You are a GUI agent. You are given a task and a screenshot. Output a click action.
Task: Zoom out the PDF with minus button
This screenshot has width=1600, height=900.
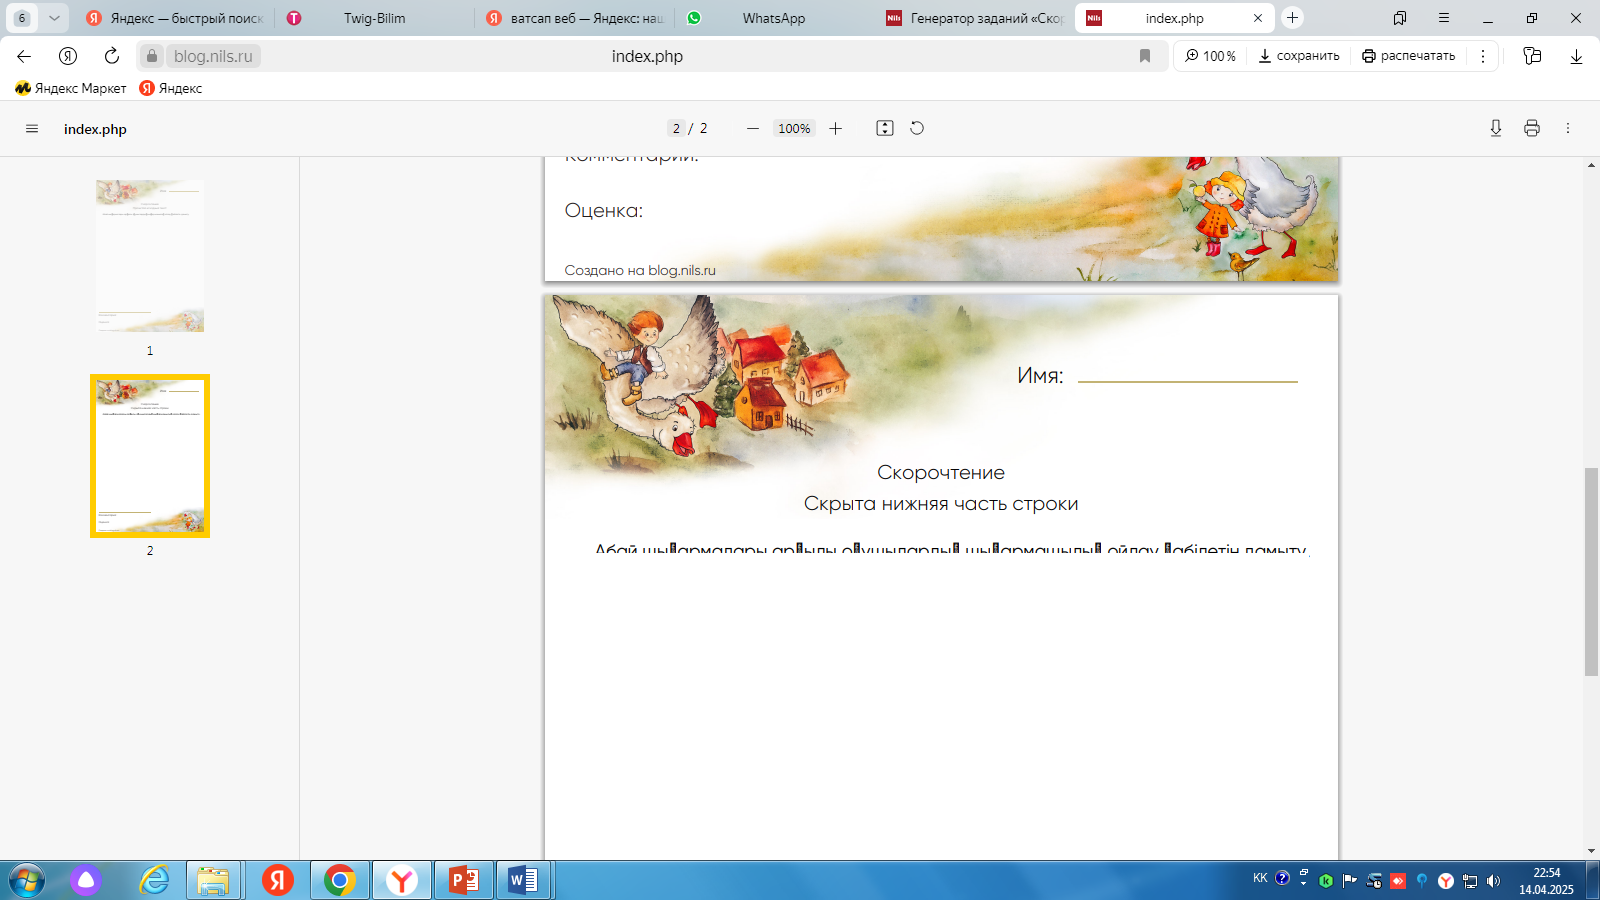[x=753, y=128]
